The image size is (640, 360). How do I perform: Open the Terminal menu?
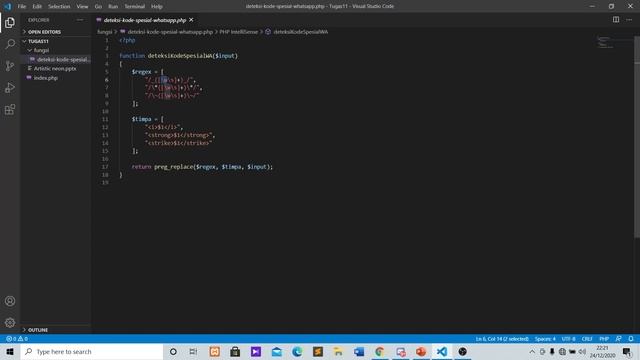click(x=135, y=7)
